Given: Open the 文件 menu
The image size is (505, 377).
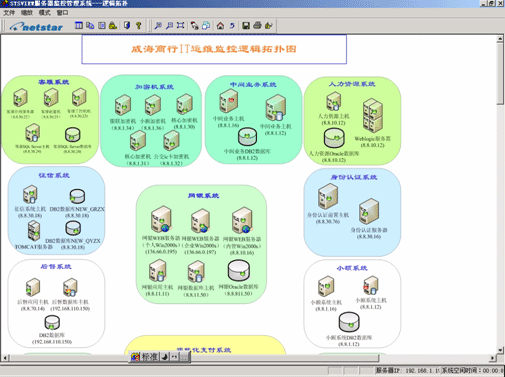Looking at the screenshot, I should tap(9, 13).
